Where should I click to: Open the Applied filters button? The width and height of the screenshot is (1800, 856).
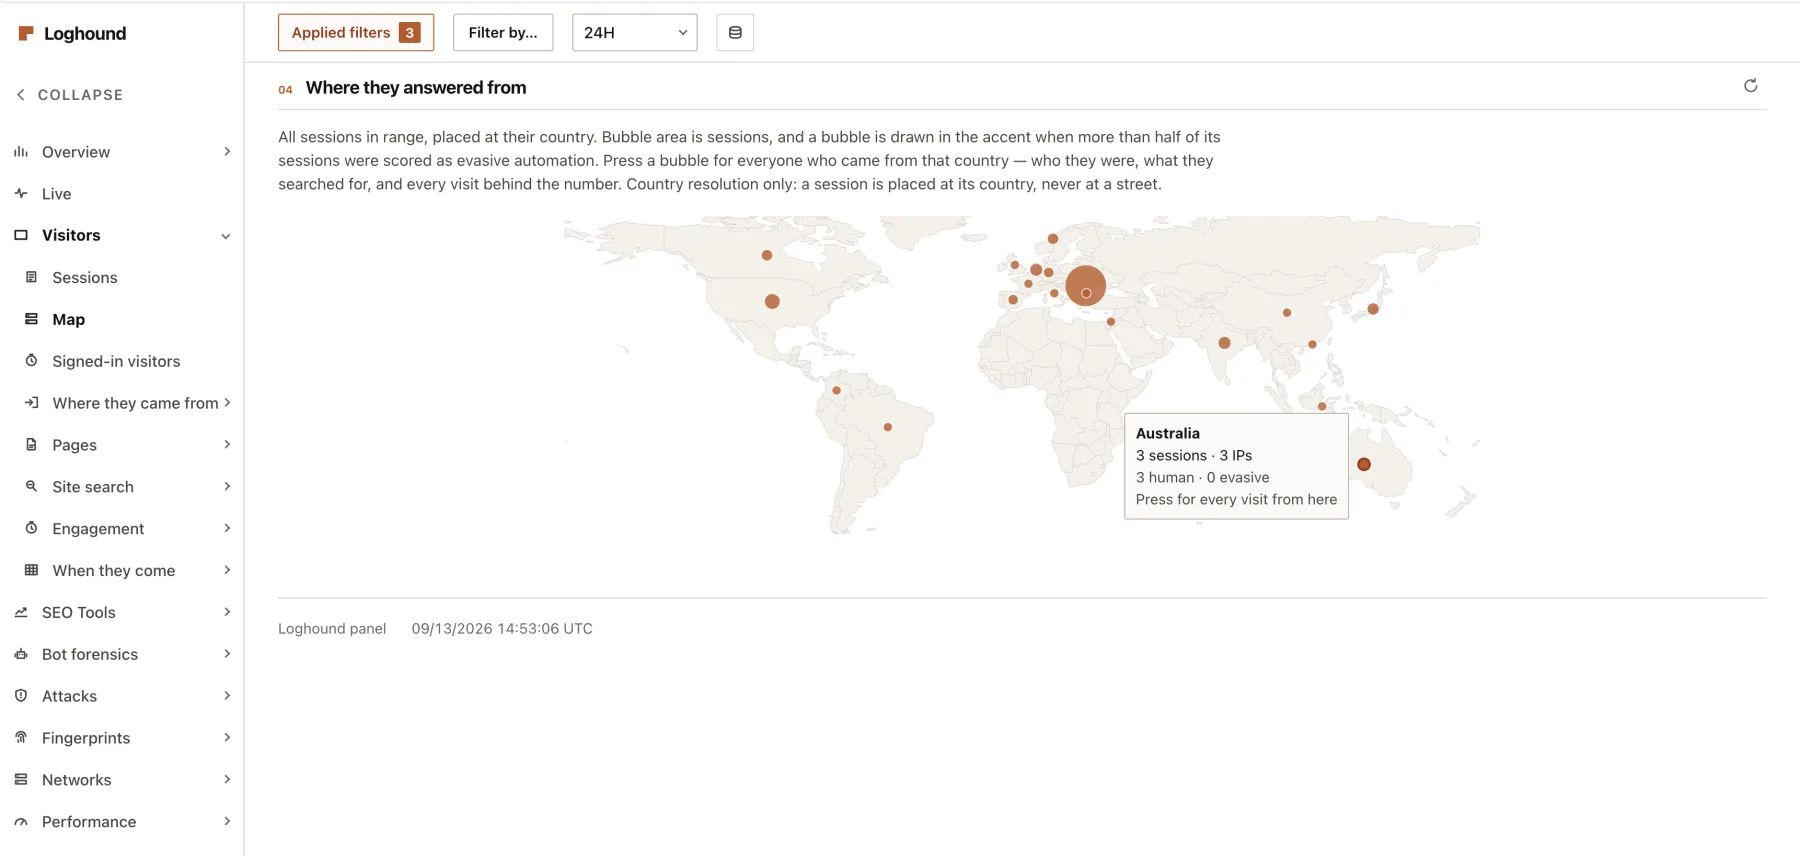click(356, 33)
